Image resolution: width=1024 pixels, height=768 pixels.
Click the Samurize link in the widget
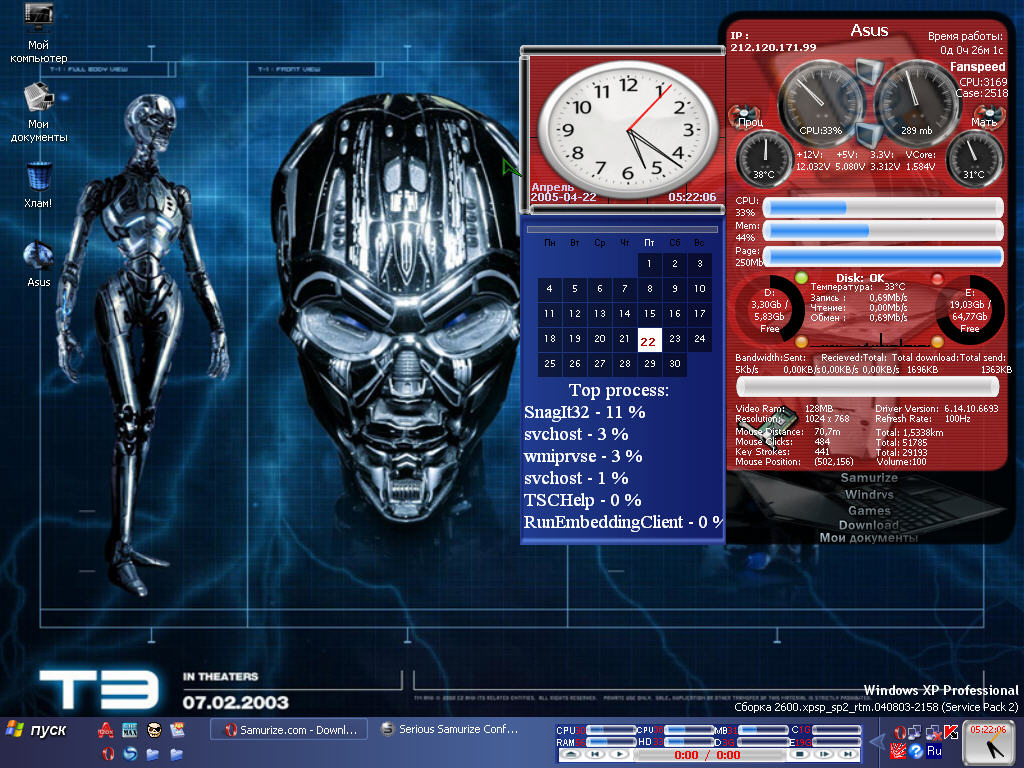pos(869,478)
